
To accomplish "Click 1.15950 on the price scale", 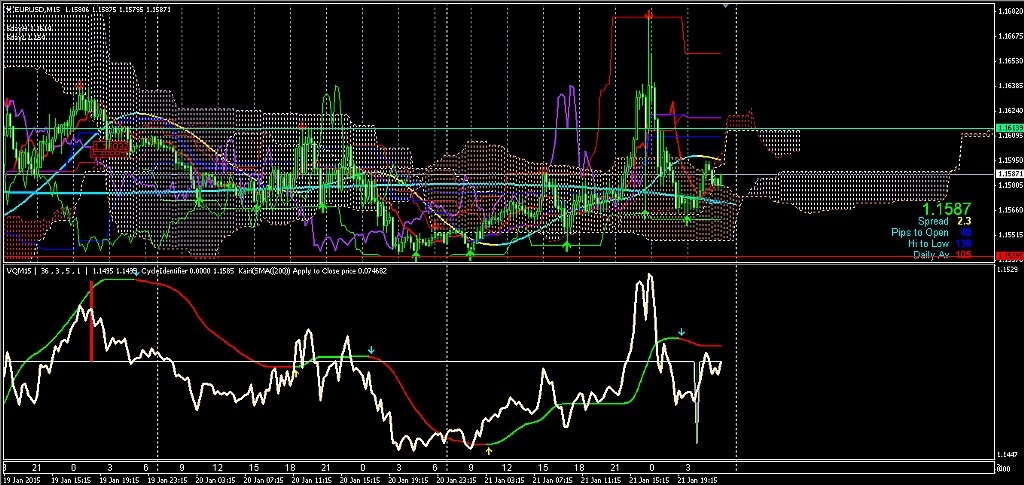I will (1010, 160).
